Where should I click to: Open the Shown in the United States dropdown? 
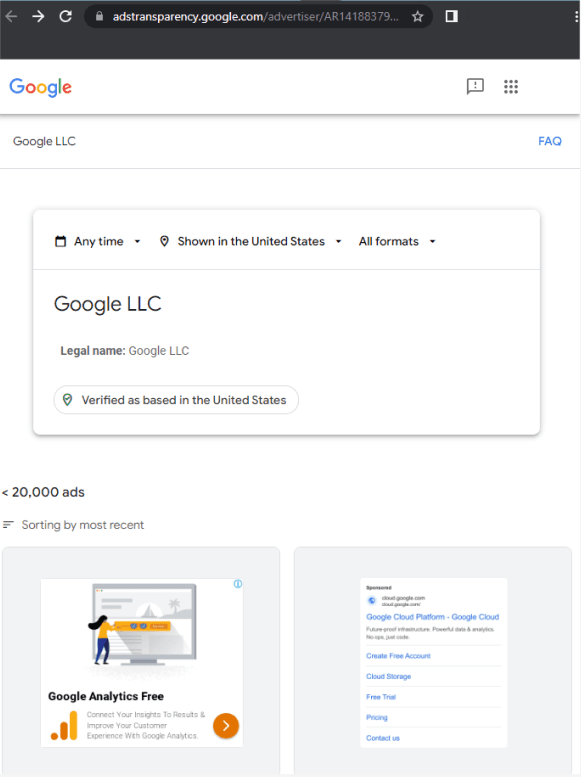point(251,241)
